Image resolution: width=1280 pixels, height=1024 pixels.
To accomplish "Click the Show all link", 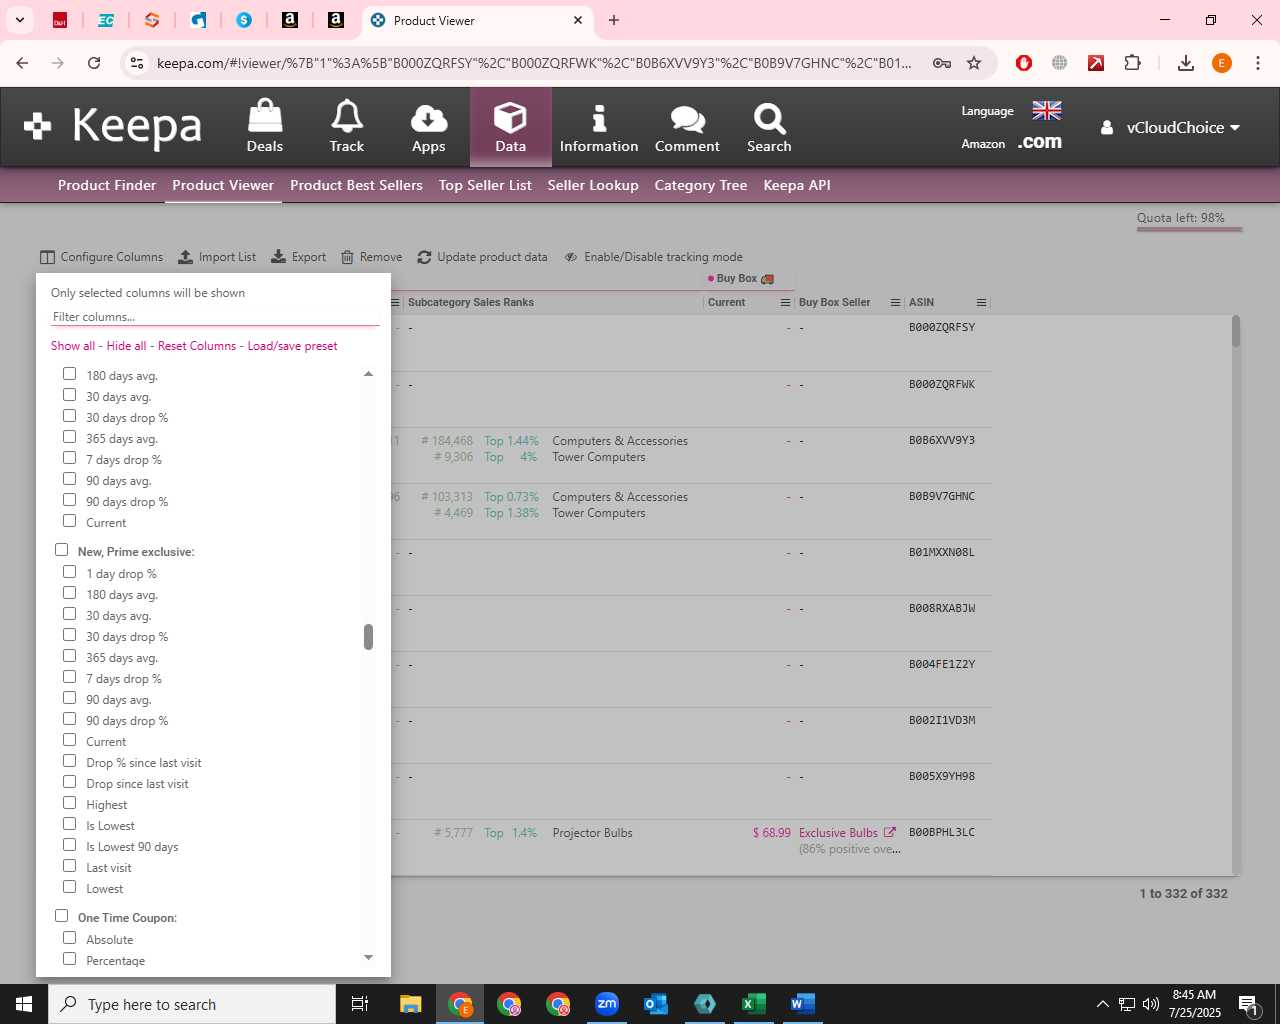I will coord(73,346).
